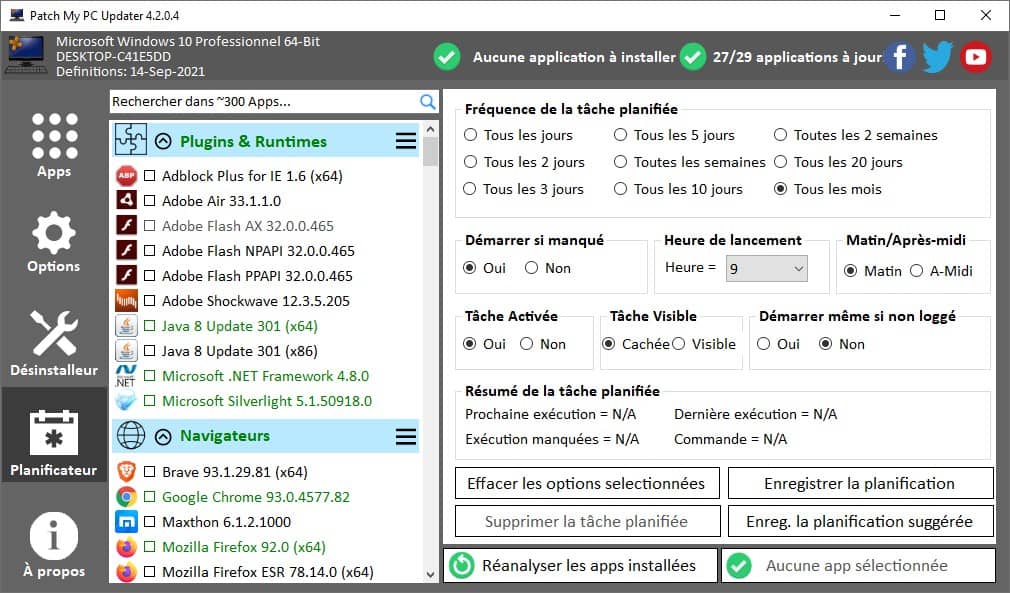
Task: Click the Maxthon browser icon
Action: 126,522
